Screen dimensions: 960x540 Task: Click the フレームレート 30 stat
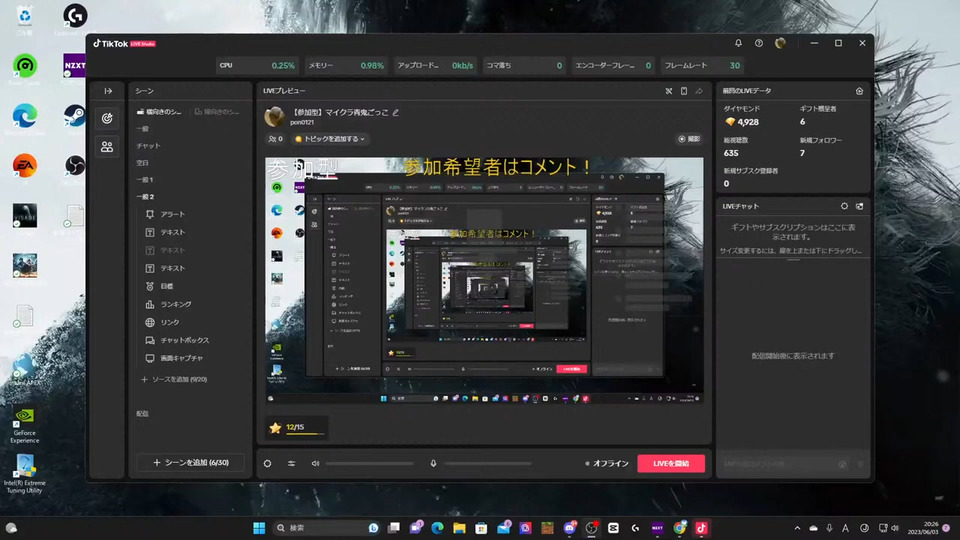click(x=702, y=66)
